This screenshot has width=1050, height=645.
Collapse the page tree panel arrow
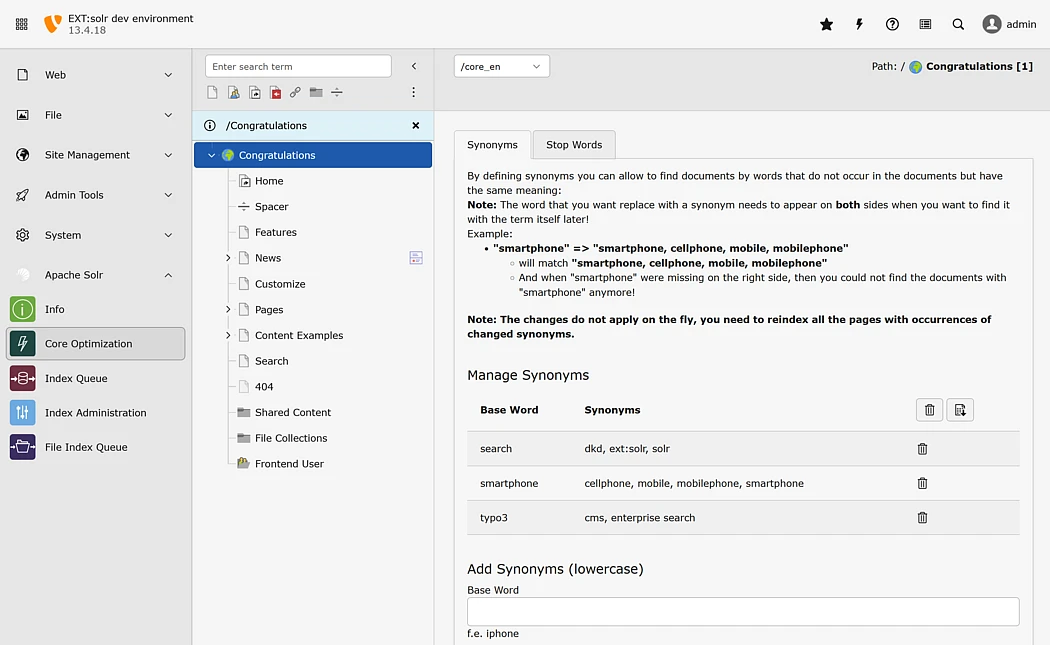pyautogui.click(x=414, y=66)
